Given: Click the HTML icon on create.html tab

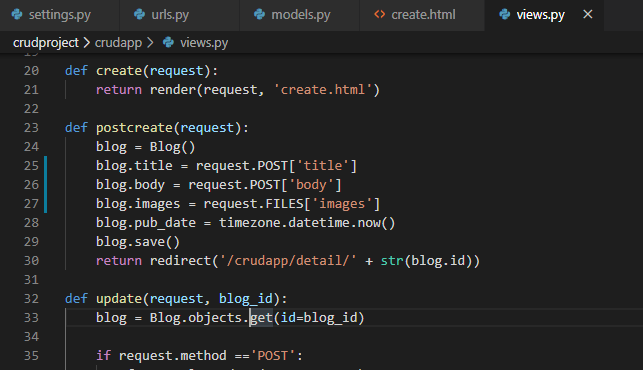Looking at the screenshot, I should (380, 14).
